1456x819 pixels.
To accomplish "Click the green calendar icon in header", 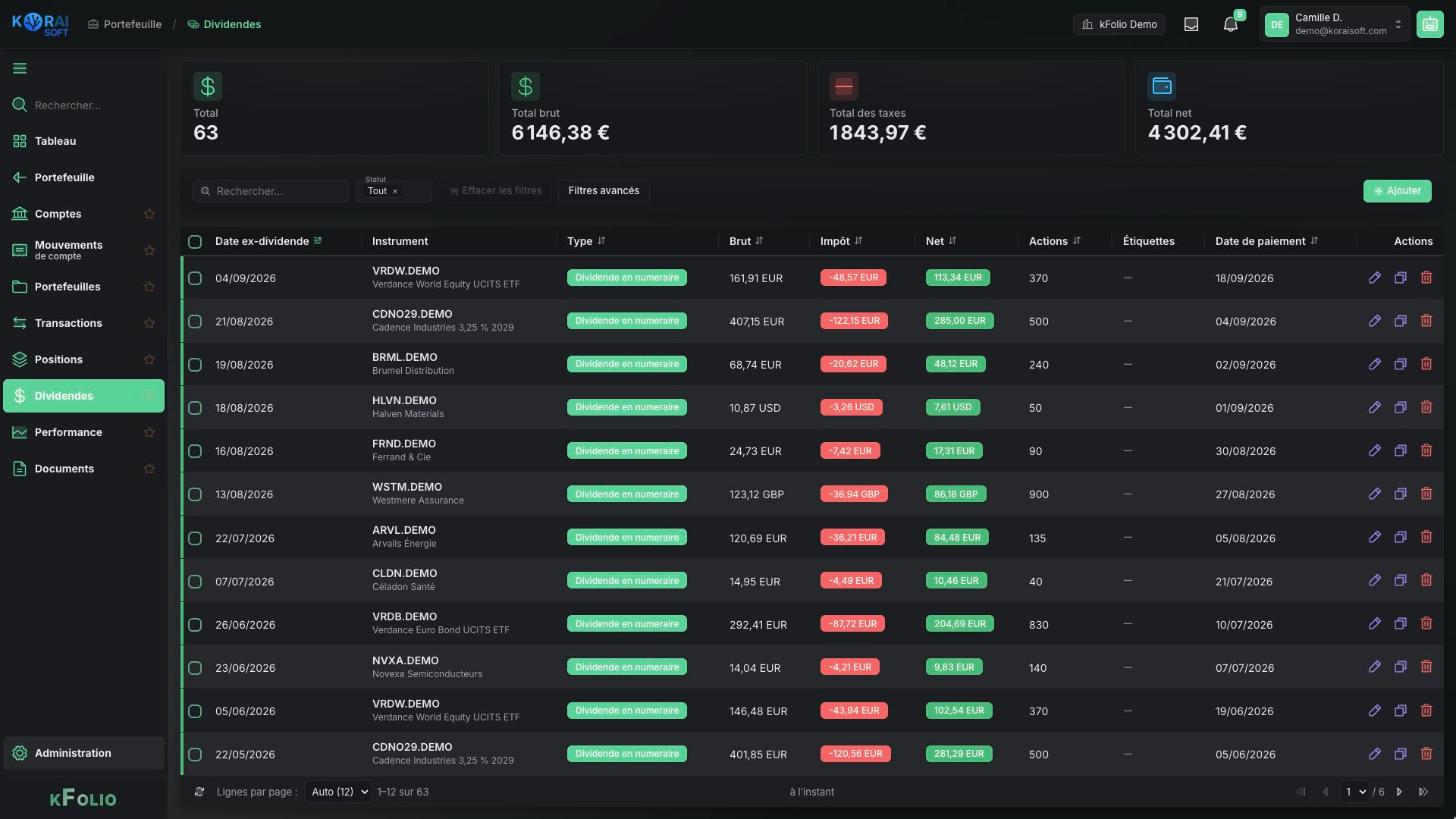I will click(1429, 24).
